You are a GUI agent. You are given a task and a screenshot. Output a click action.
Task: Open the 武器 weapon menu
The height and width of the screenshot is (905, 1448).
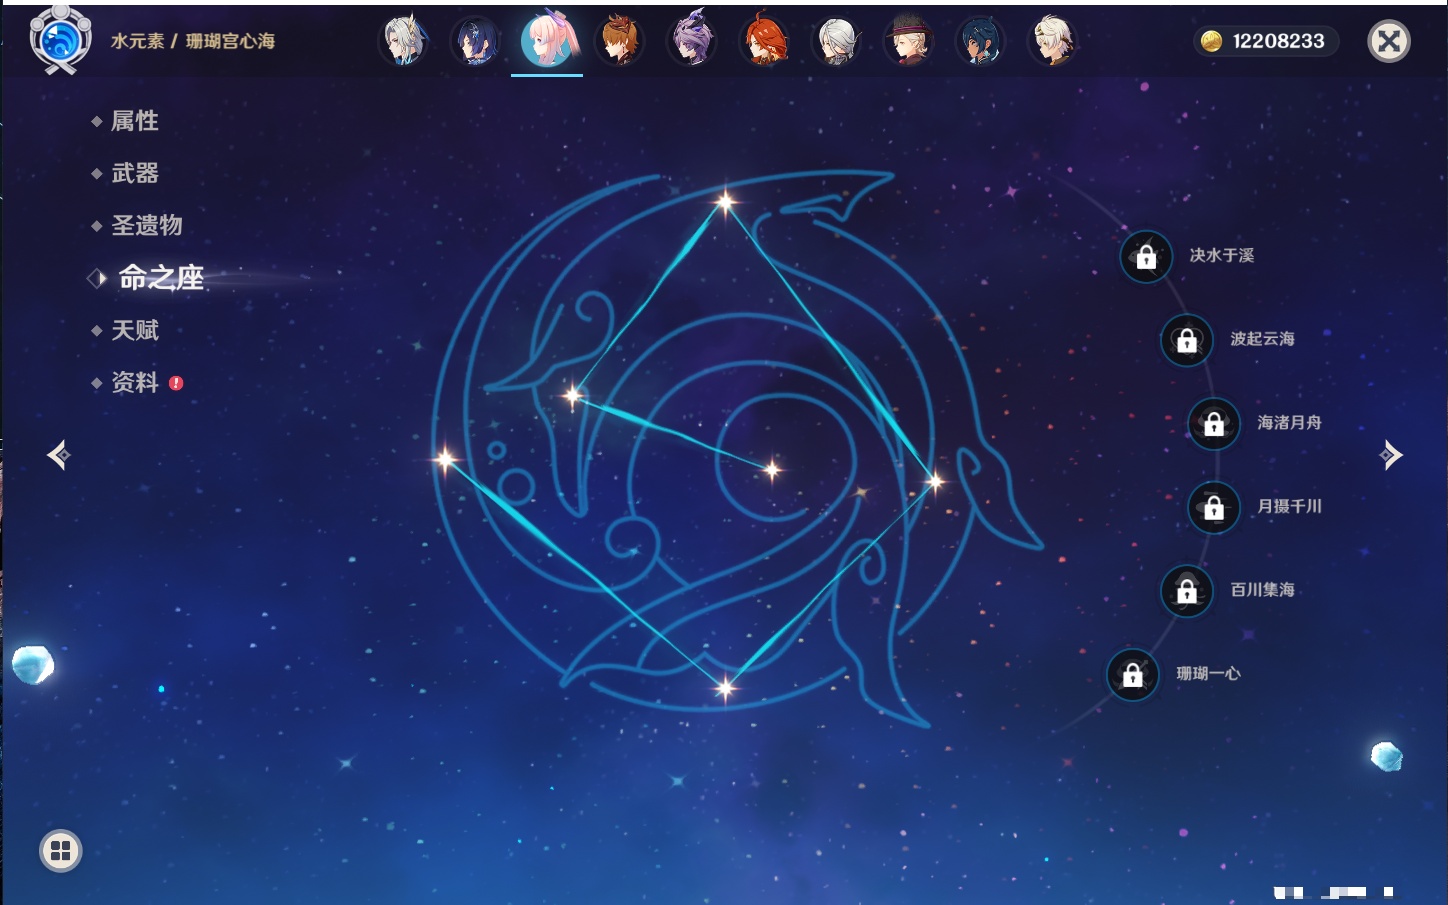pos(135,173)
